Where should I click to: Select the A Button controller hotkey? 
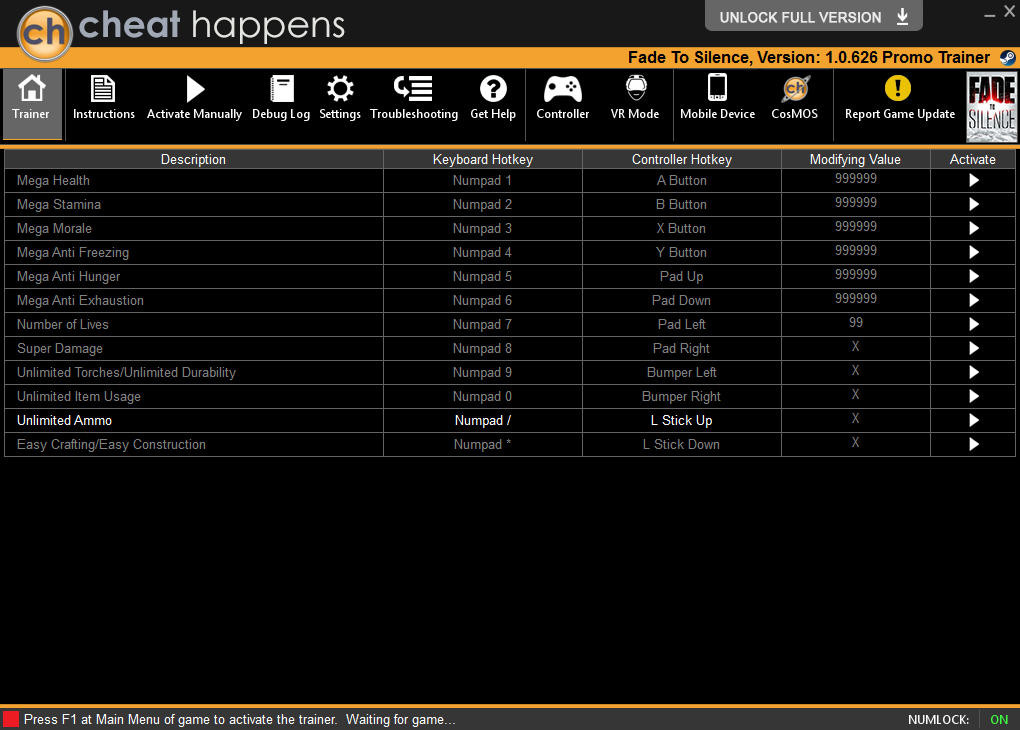tap(682, 181)
